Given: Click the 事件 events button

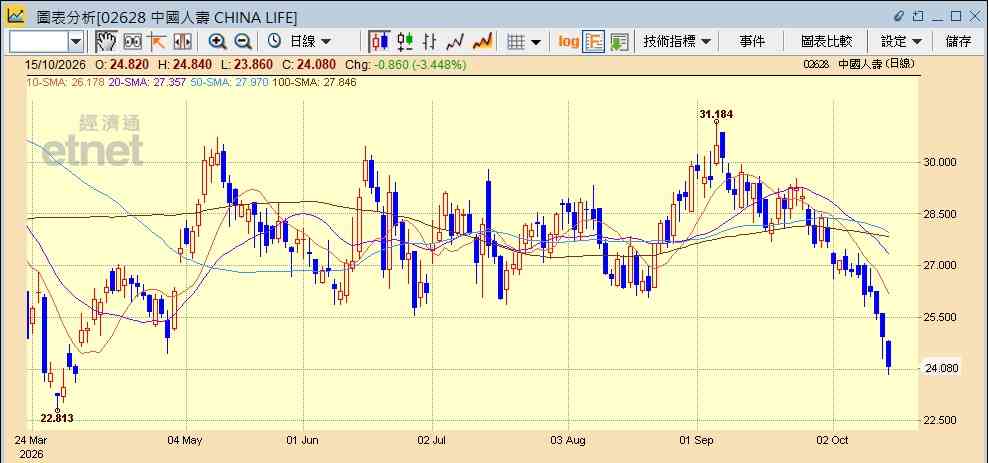Looking at the screenshot, I should [752, 42].
